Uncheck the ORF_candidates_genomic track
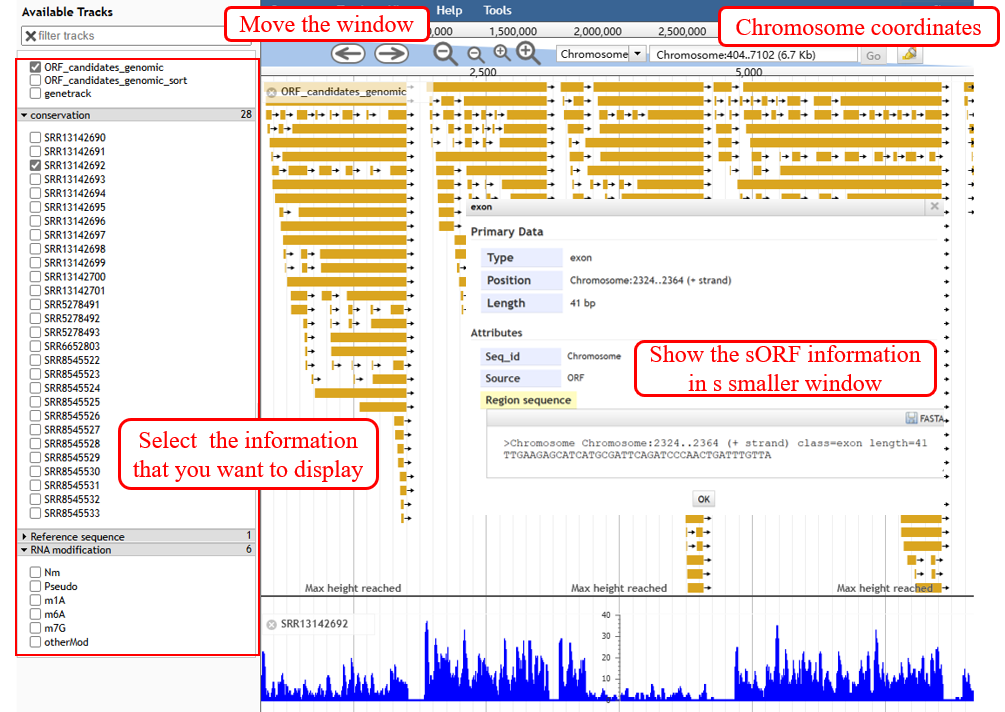This screenshot has height=712, width=1005. [36, 67]
